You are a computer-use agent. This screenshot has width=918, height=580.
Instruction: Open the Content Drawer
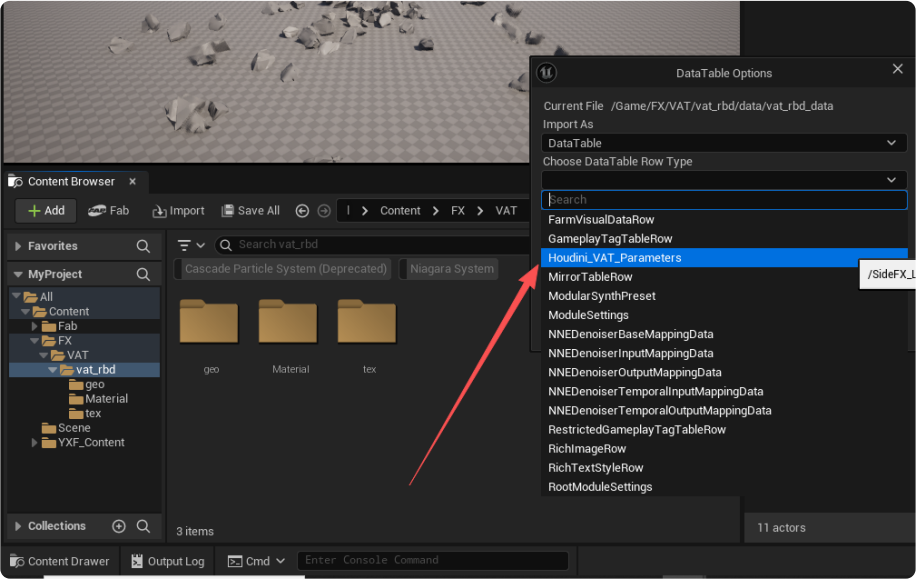[x=60, y=561]
